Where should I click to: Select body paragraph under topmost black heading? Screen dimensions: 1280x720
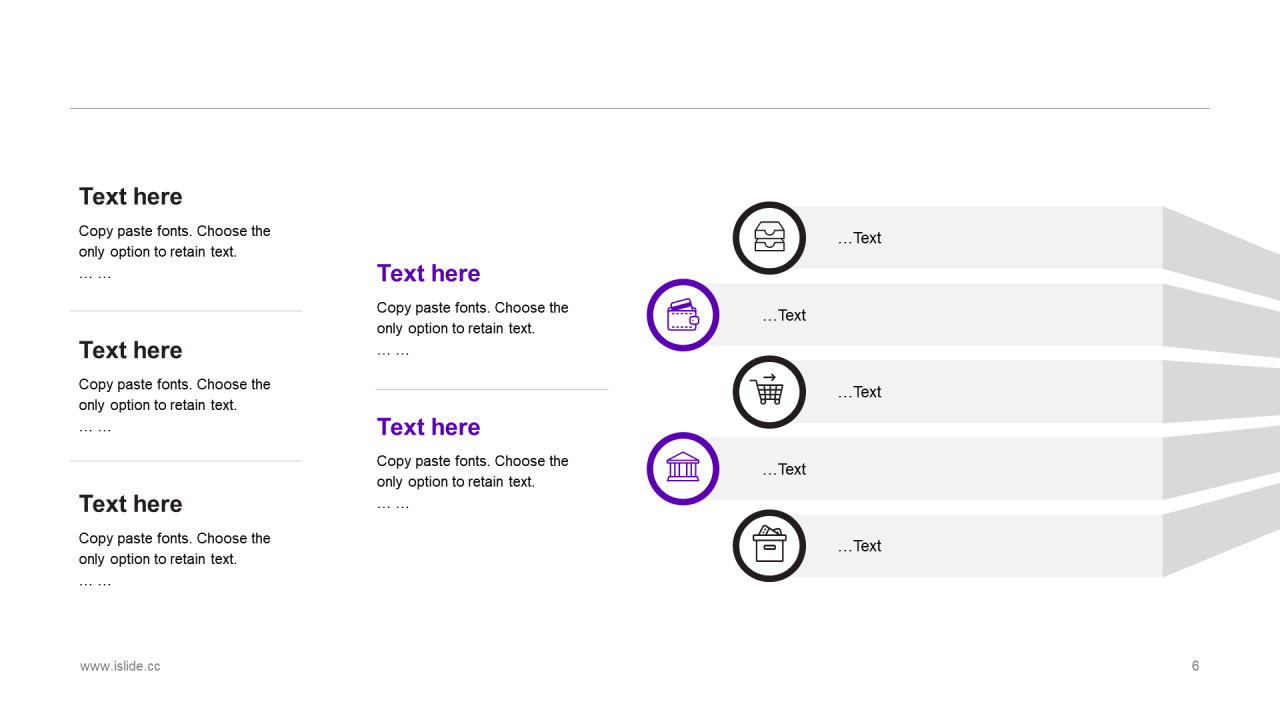pos(175,252)
